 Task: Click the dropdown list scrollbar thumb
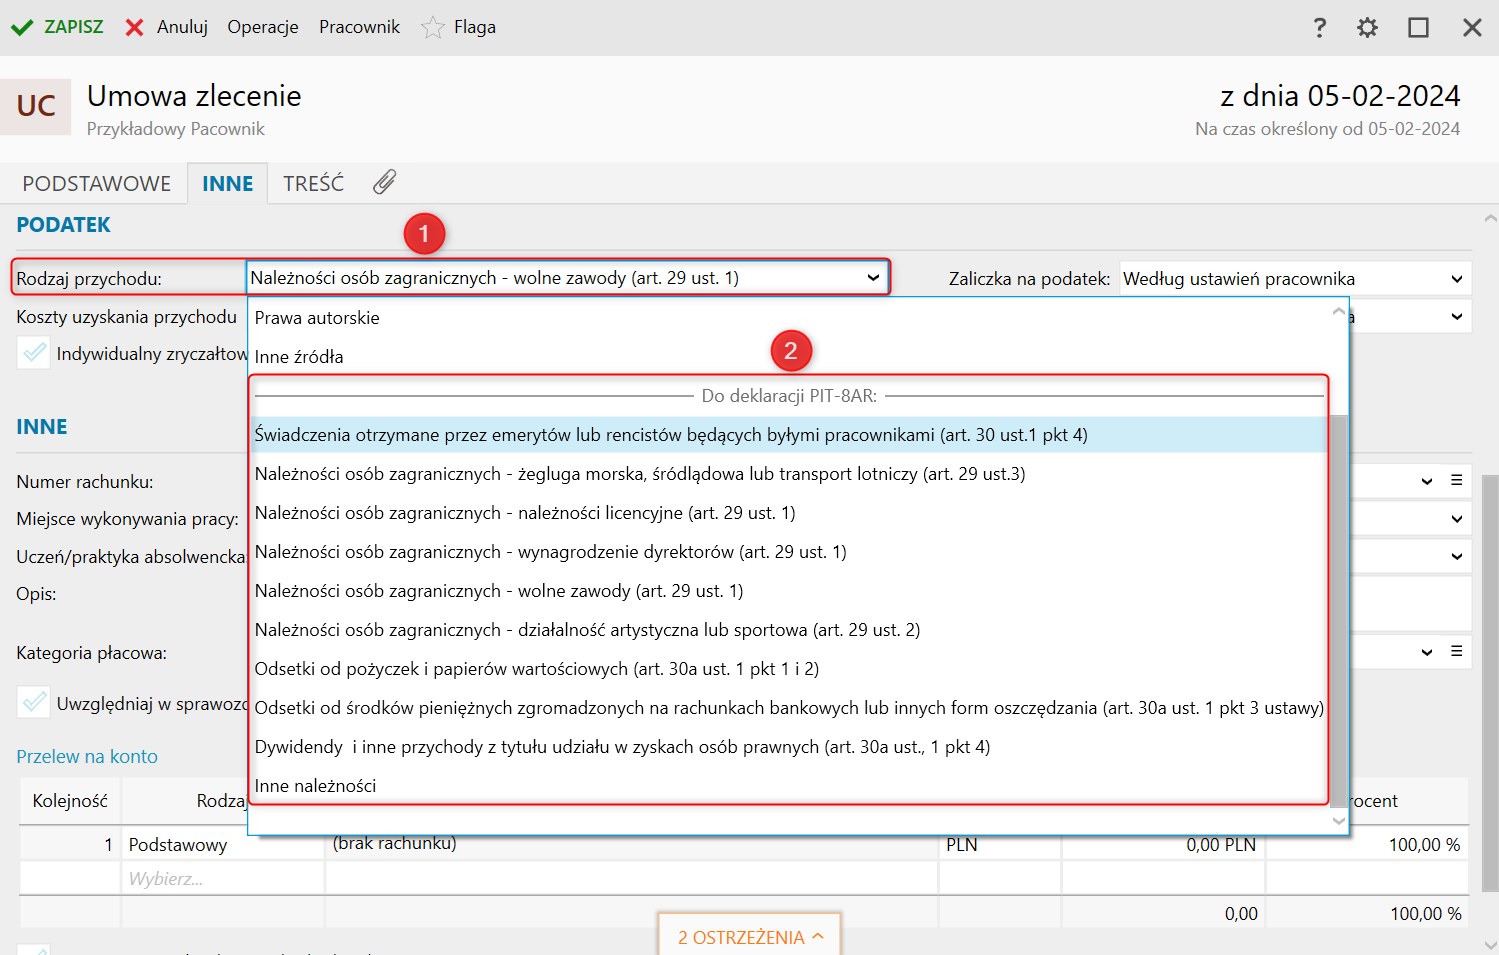1339,609
